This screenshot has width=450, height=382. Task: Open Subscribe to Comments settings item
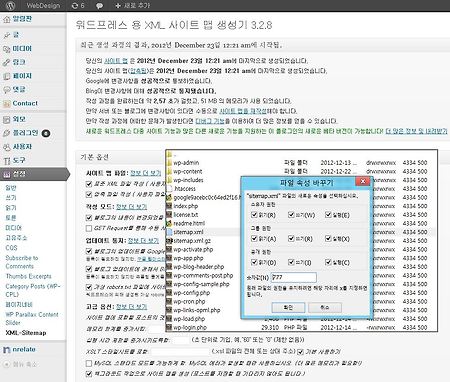(22, 262)
